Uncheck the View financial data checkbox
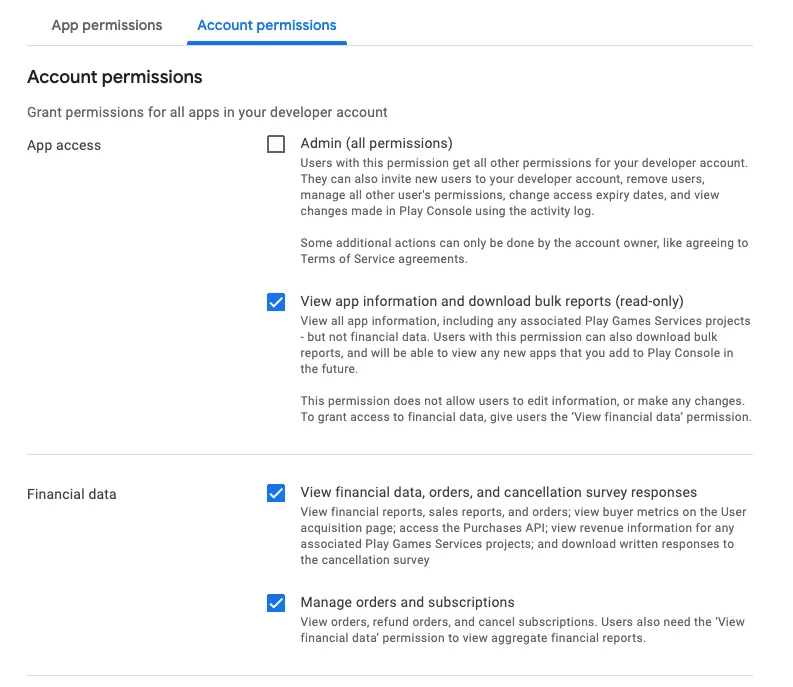This screenshot has width=793, height=687. point(276,493)
